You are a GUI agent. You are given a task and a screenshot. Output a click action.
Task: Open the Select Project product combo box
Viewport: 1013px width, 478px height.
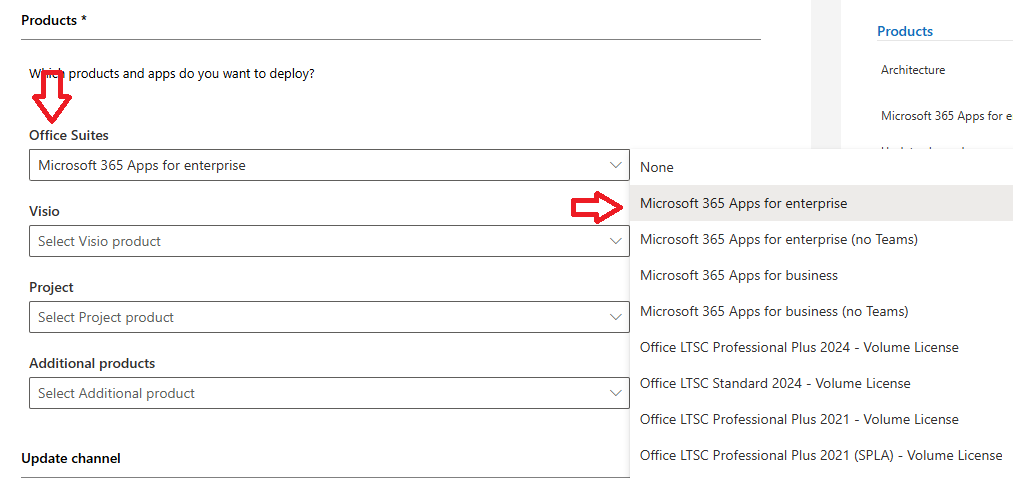click(x=320, y=317)
